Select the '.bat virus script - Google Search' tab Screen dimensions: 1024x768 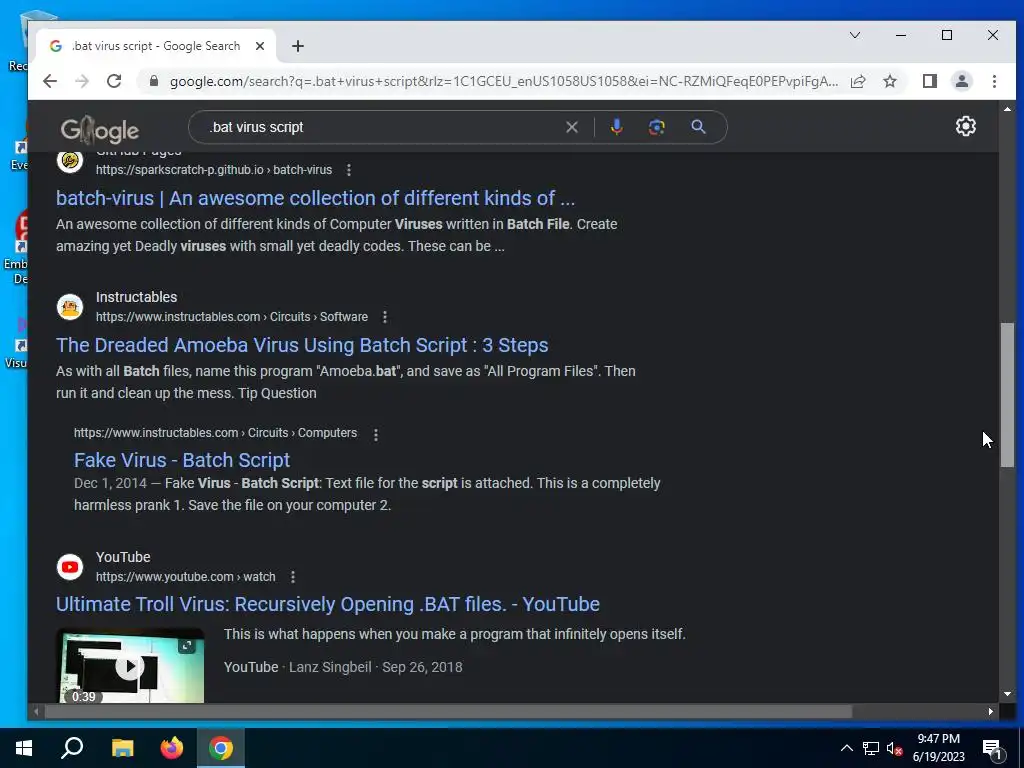155,46
